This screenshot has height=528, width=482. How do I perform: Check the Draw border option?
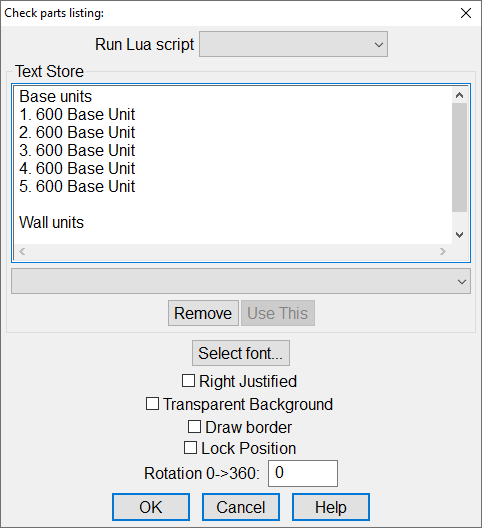[194, 426]
